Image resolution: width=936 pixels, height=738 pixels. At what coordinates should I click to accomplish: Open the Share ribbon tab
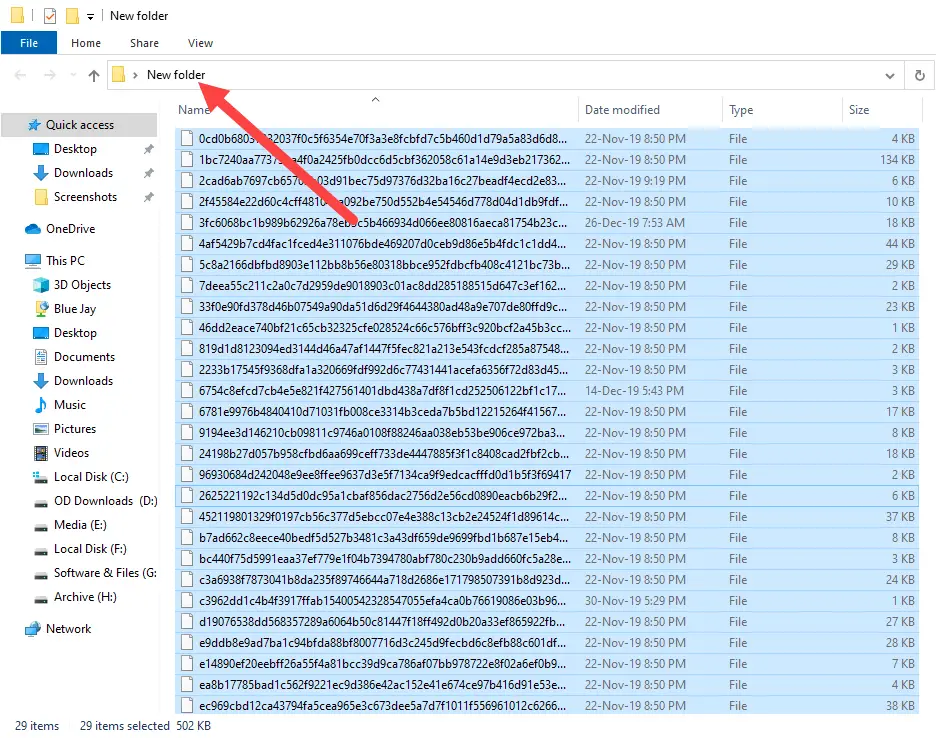tap(144, 43)
